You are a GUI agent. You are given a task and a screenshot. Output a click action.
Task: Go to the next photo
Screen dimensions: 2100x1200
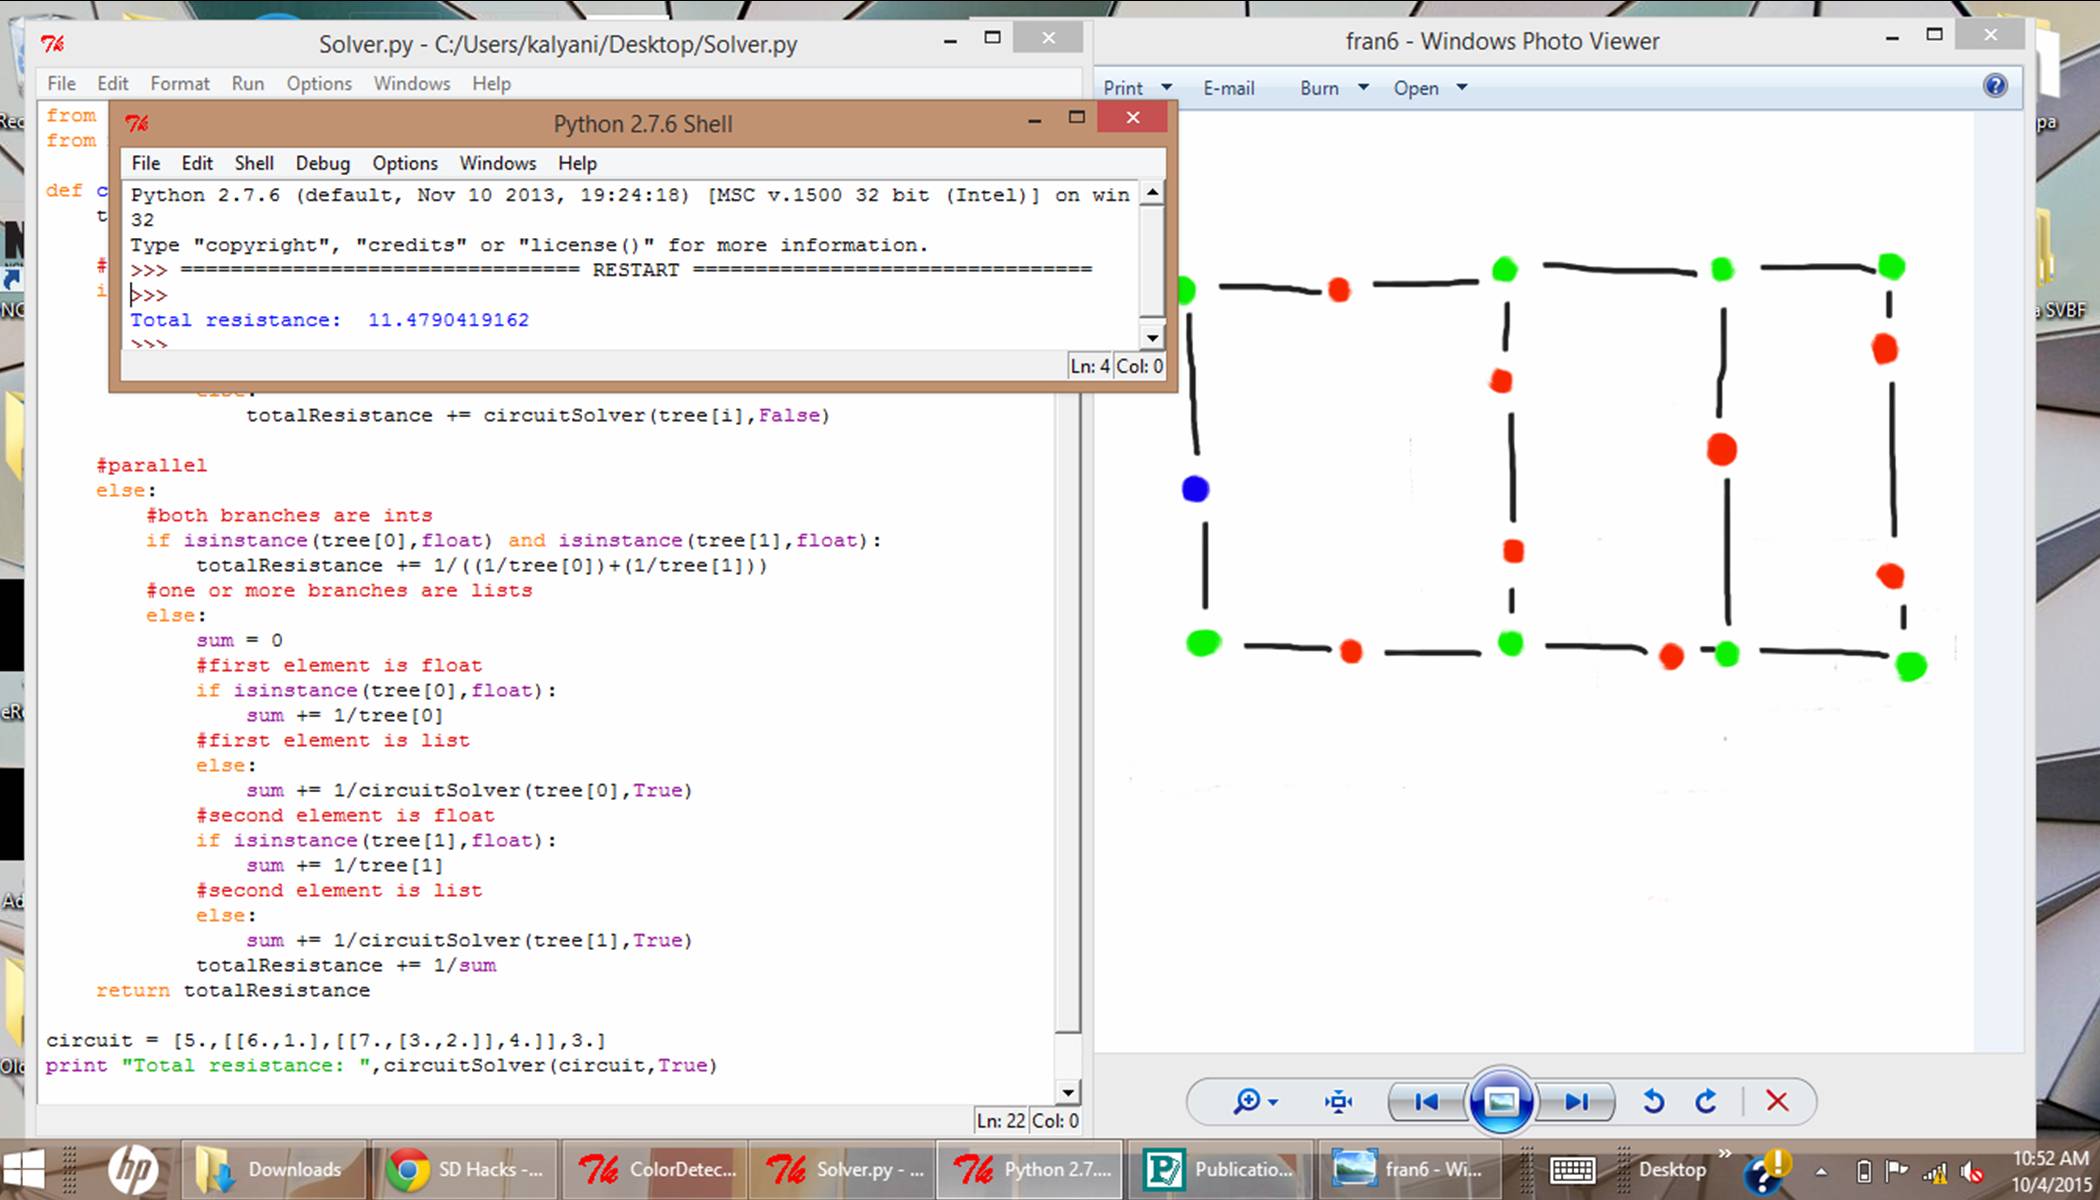1576,1102
